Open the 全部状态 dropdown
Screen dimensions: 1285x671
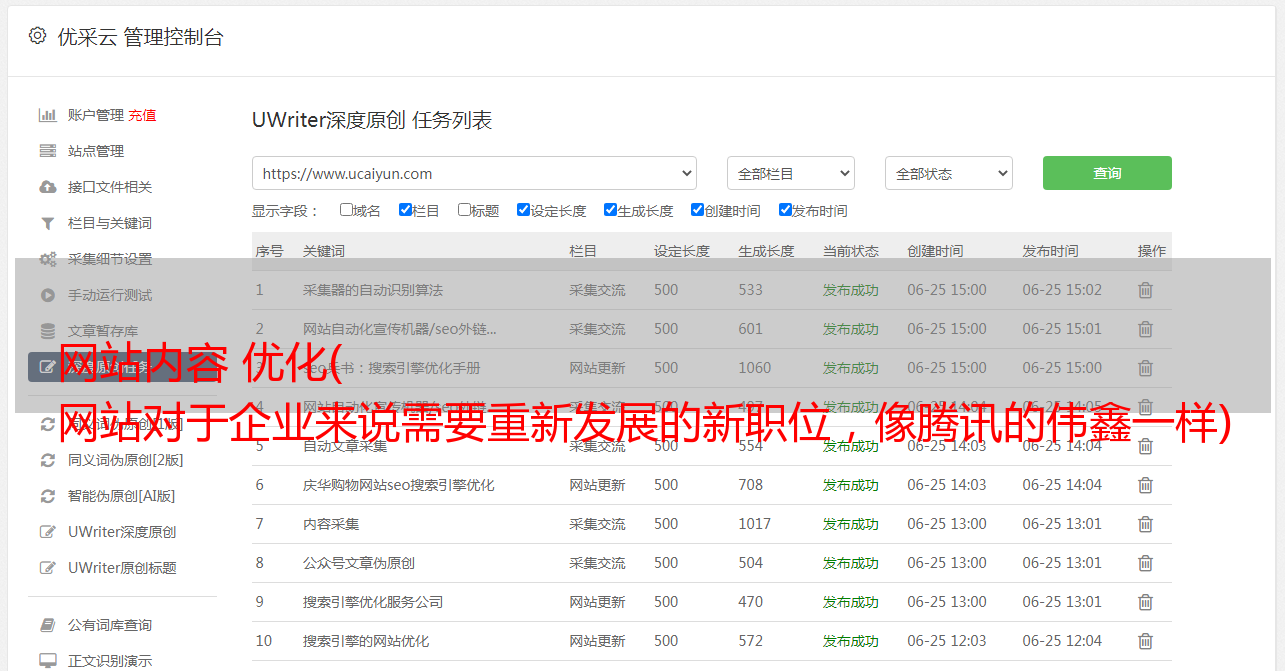coord(949,173)
